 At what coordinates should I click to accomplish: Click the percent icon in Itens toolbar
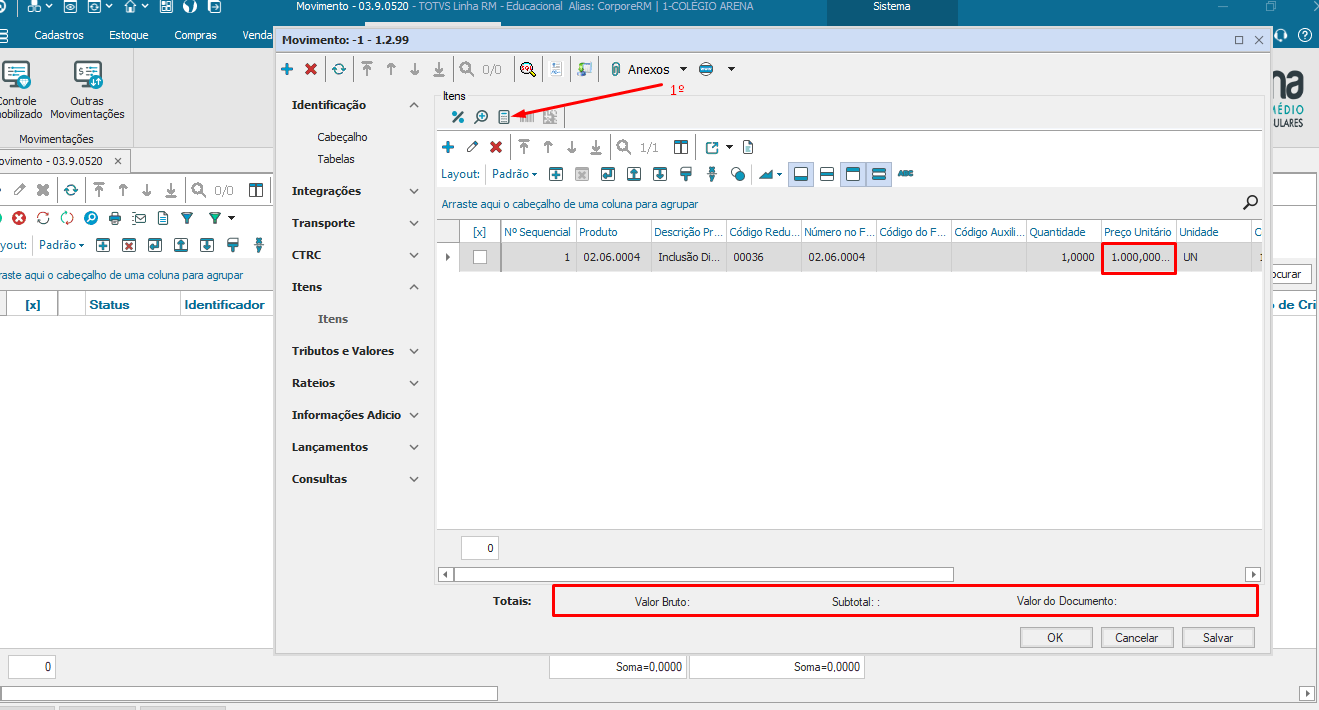click(x=458, y=117)
